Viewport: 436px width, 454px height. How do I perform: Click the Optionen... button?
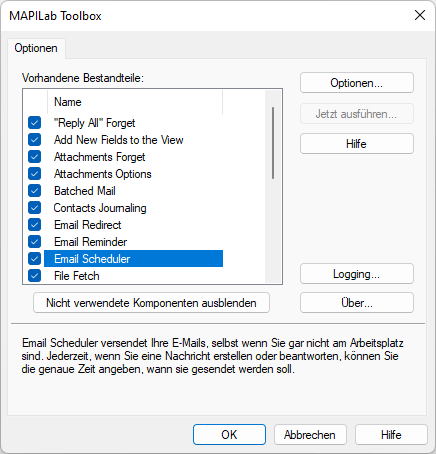click(x=357, y=83)
